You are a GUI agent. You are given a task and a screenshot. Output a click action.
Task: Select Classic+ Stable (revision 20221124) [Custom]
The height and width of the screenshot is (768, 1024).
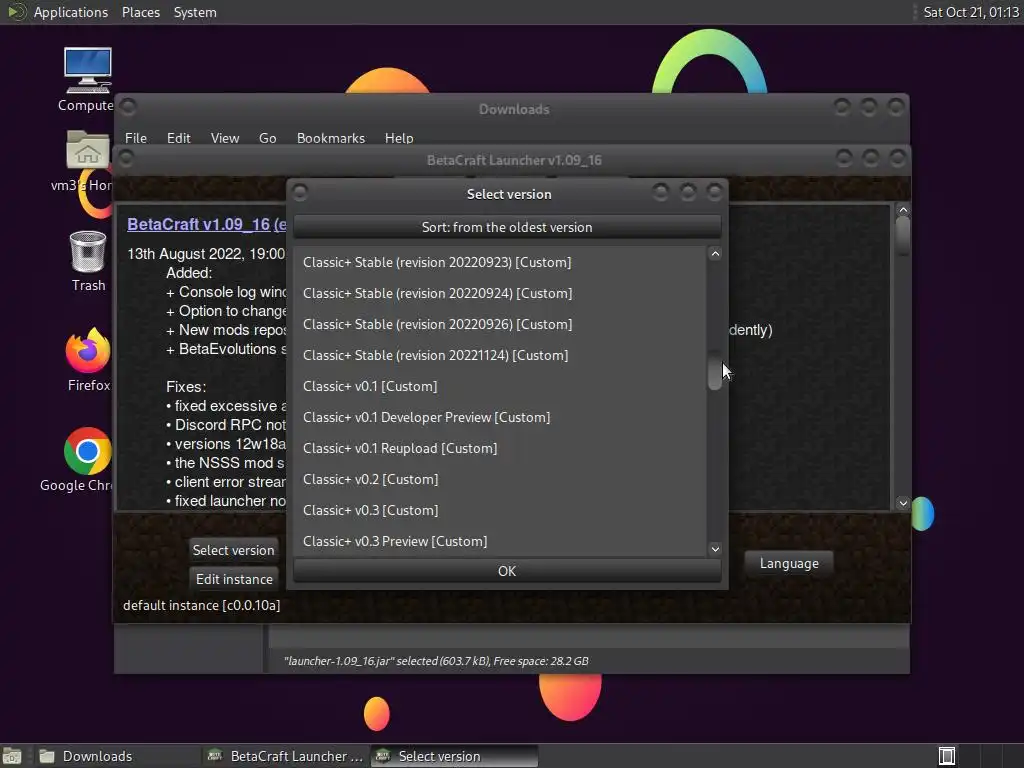point(500,355)
